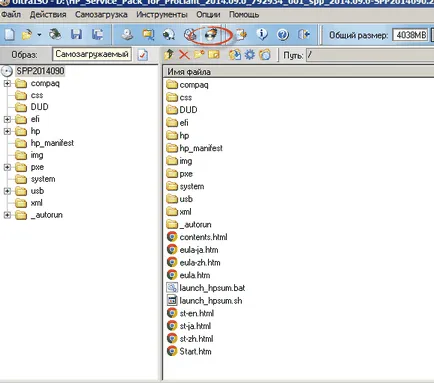Expand the pxe folder in the tree
Viewport: 434px width, 383px height.
(7, 167)
